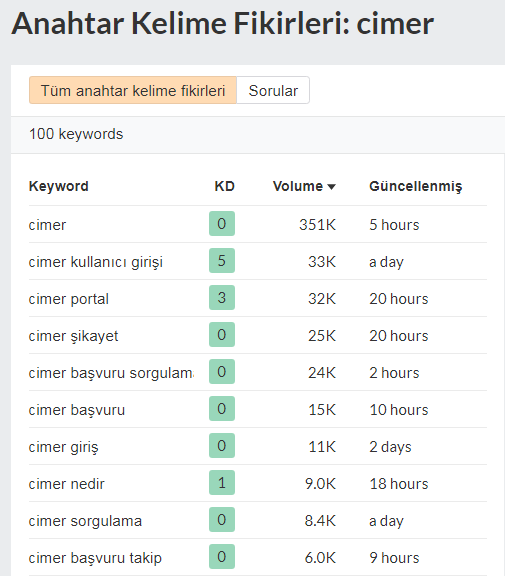
Task: Click the KD badge 5 for 'cimer kullanıcı girişi'
Action: 222,260
